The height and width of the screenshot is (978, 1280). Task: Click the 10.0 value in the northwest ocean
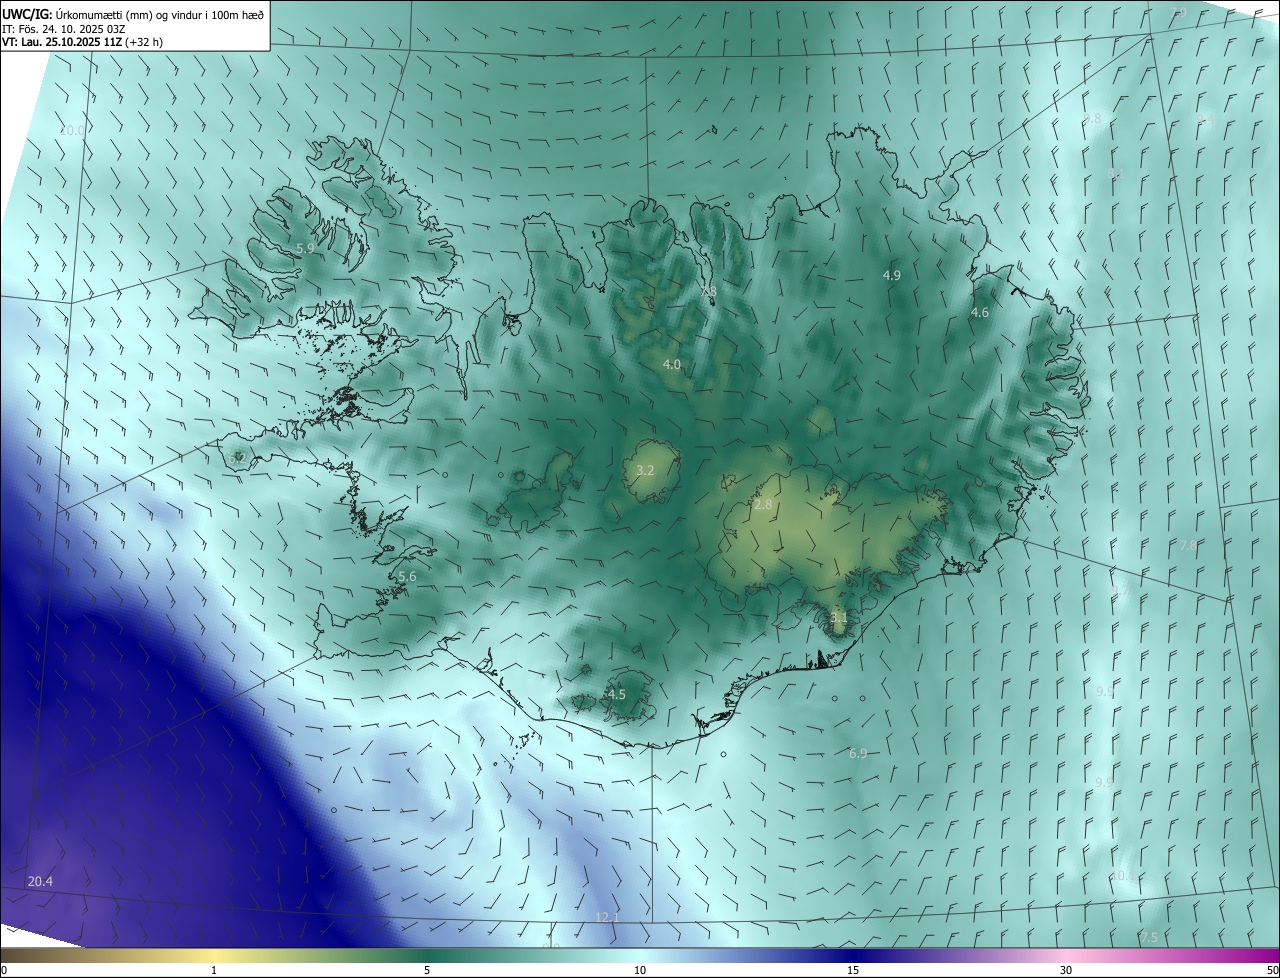coord(72,130)
